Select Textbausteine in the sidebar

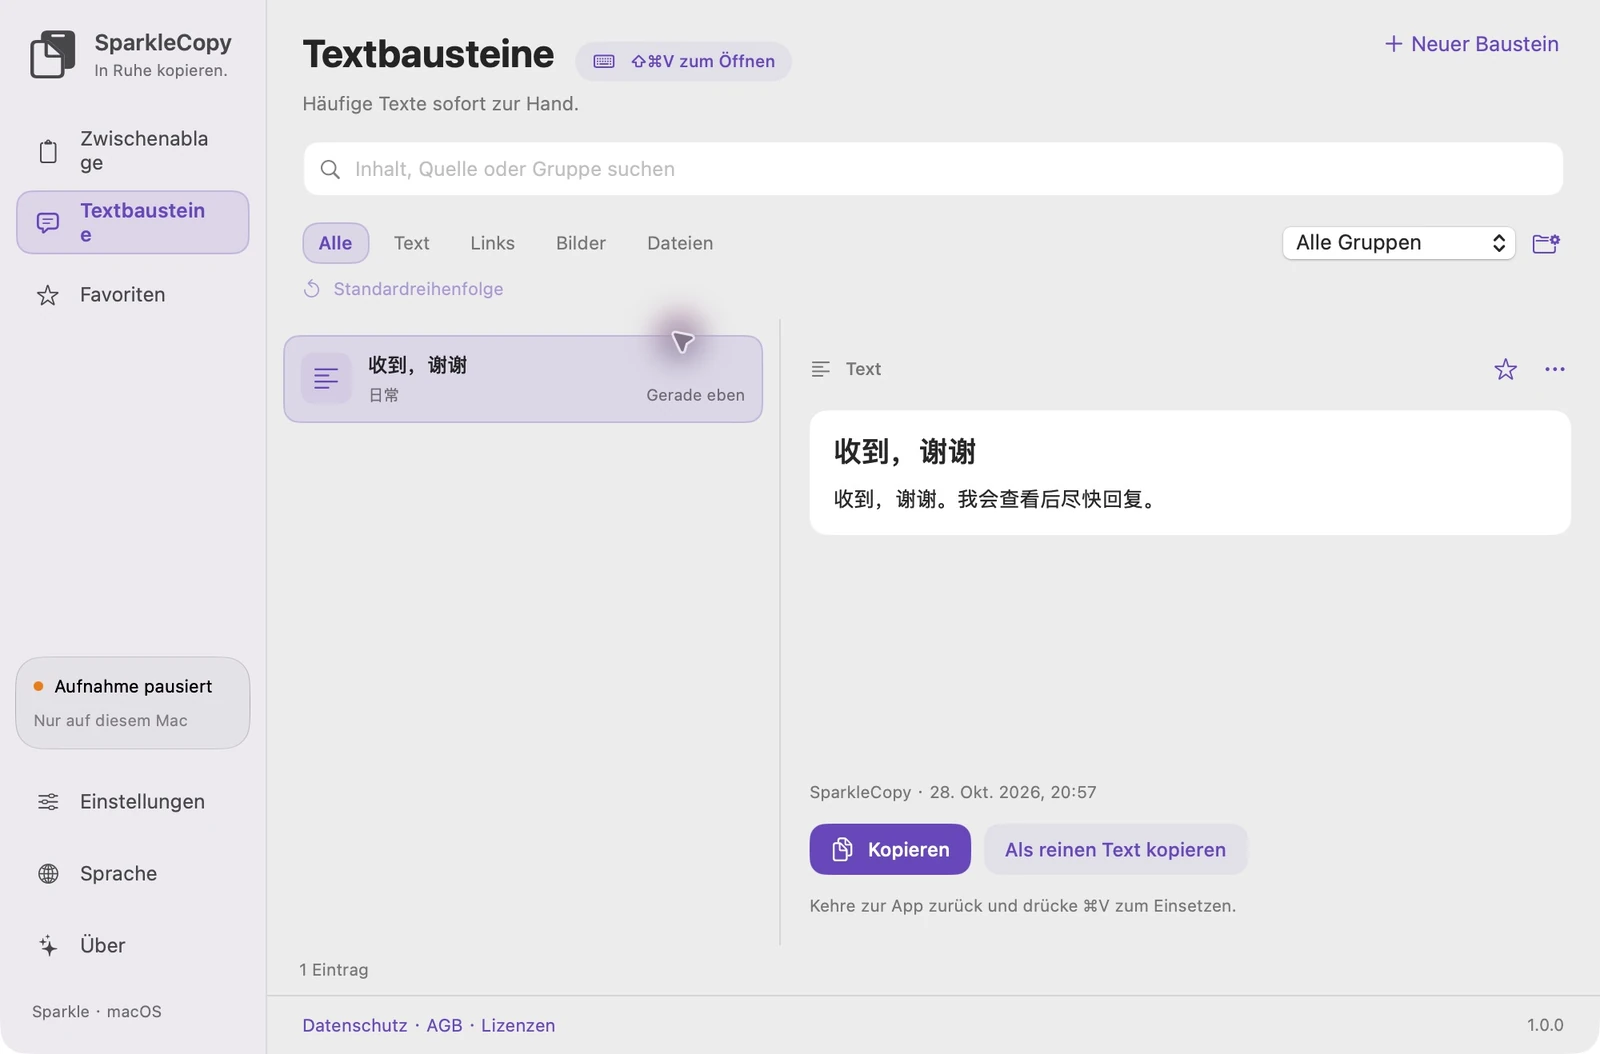click(x=133, y=222)
